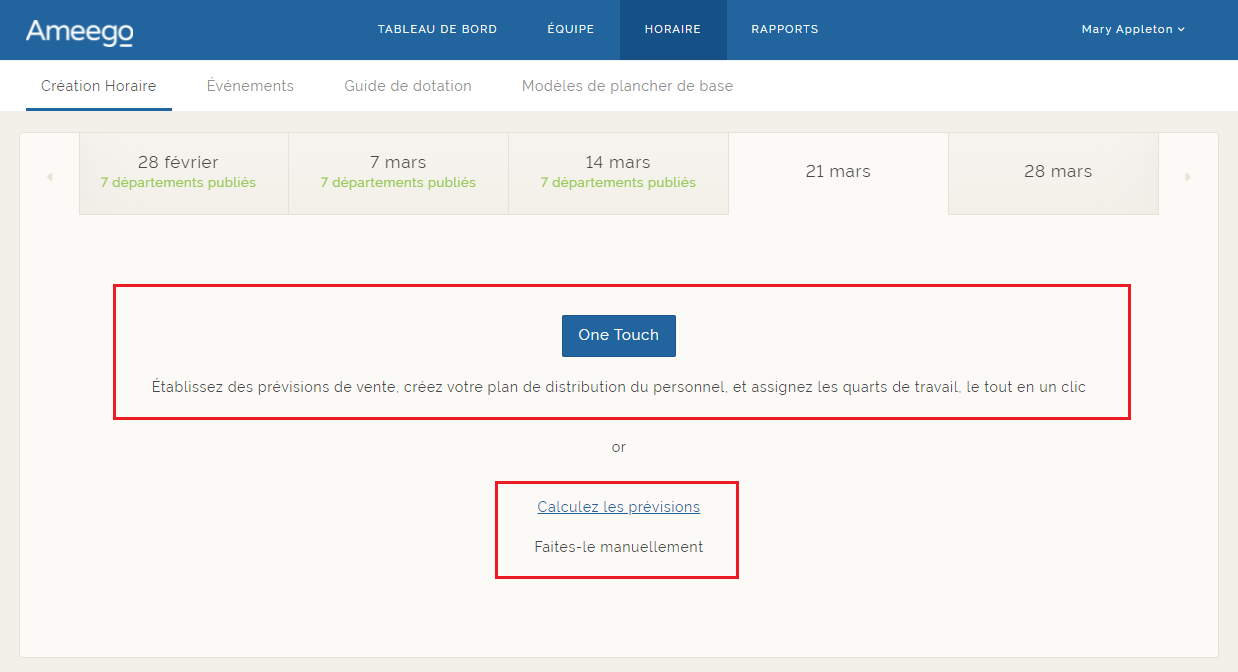The height and width of the screenshot is (672, 1238).
Task: Open the Mary Appleton account menu
Action: click(x=1131, y=29)
